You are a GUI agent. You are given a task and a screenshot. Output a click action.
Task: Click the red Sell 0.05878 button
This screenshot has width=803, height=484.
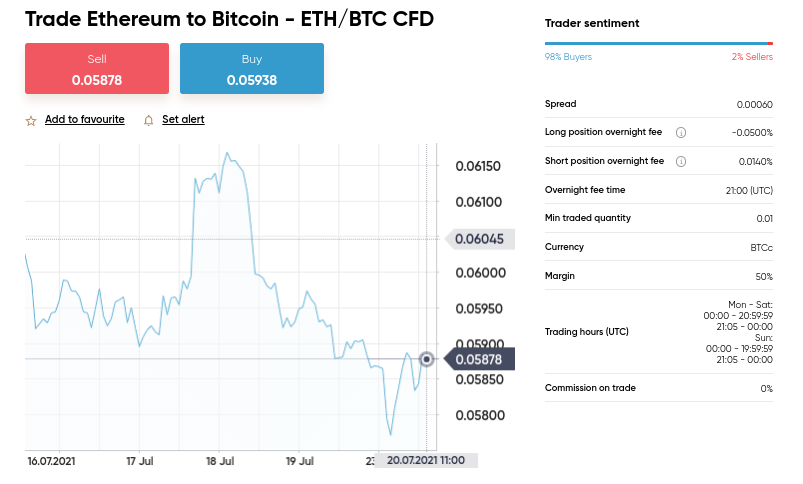click(x=97, y=69)
